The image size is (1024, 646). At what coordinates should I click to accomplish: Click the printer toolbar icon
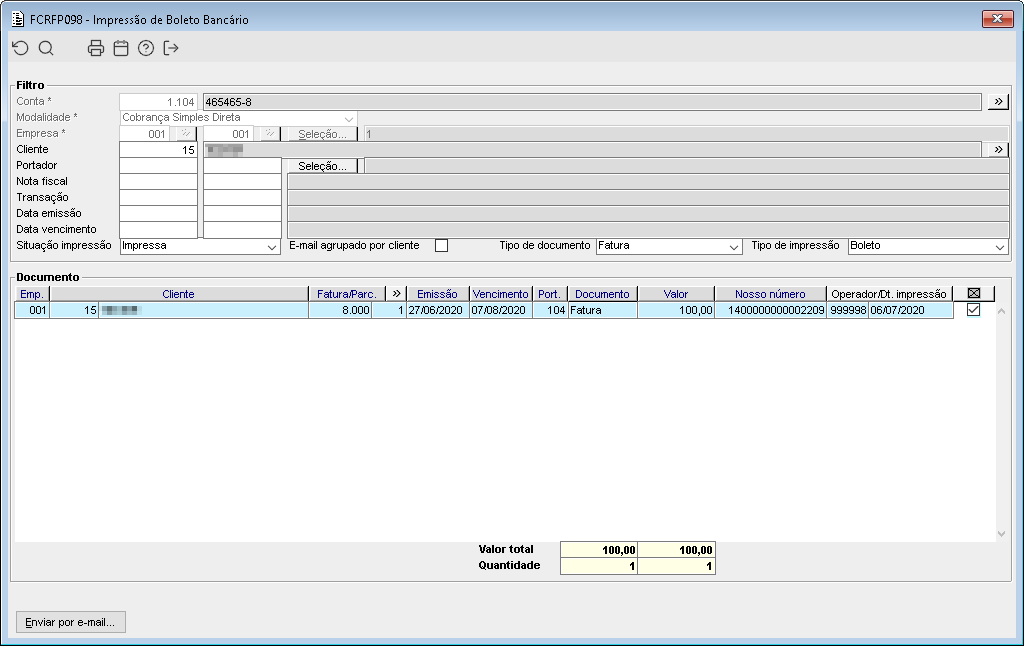(96, 48)
